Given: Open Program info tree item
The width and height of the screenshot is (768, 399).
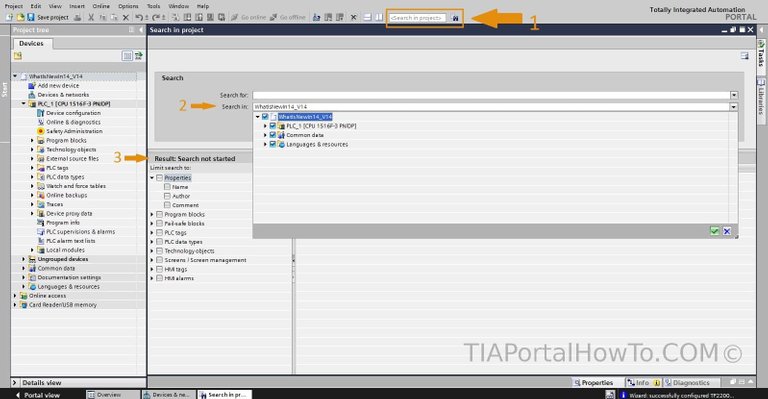Looking at the screenshot, I should click(x=63, y=223).
